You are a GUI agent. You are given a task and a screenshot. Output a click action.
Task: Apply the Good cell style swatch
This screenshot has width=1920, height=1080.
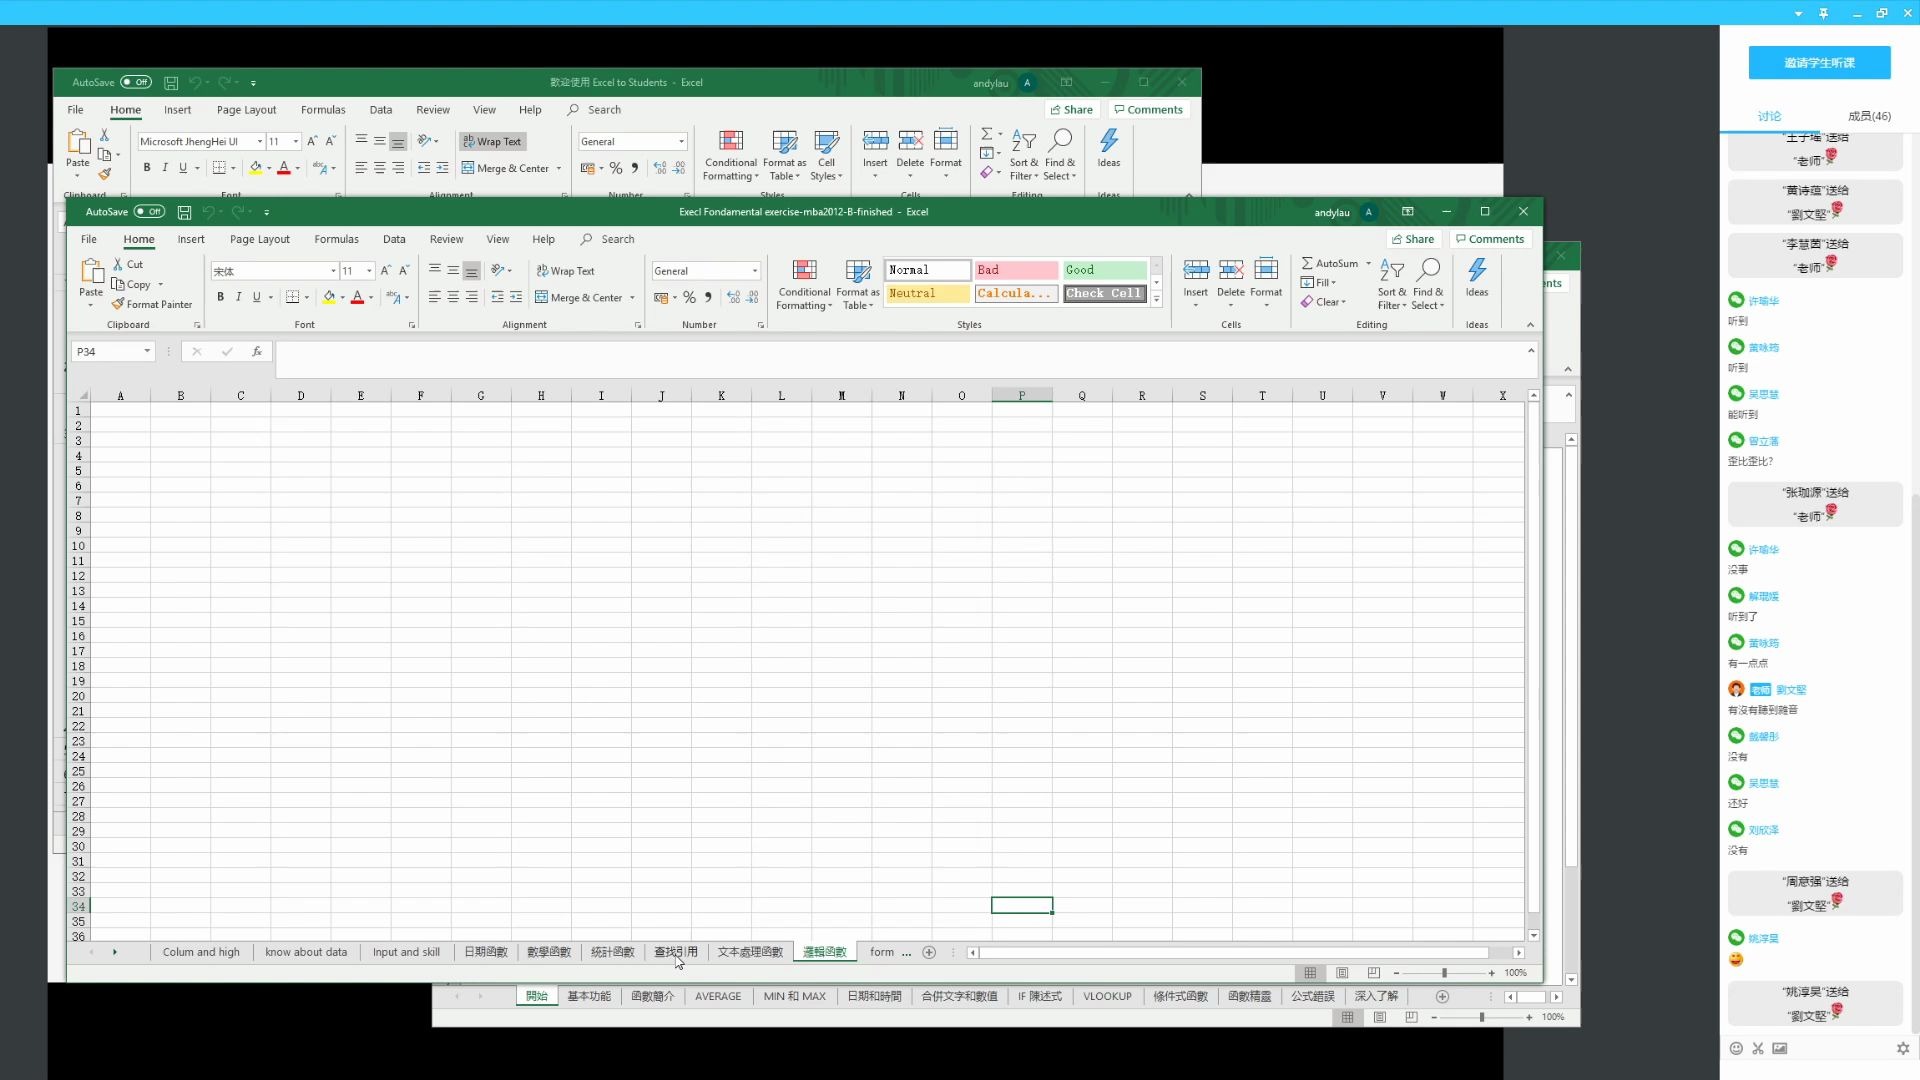[1104, 270]
